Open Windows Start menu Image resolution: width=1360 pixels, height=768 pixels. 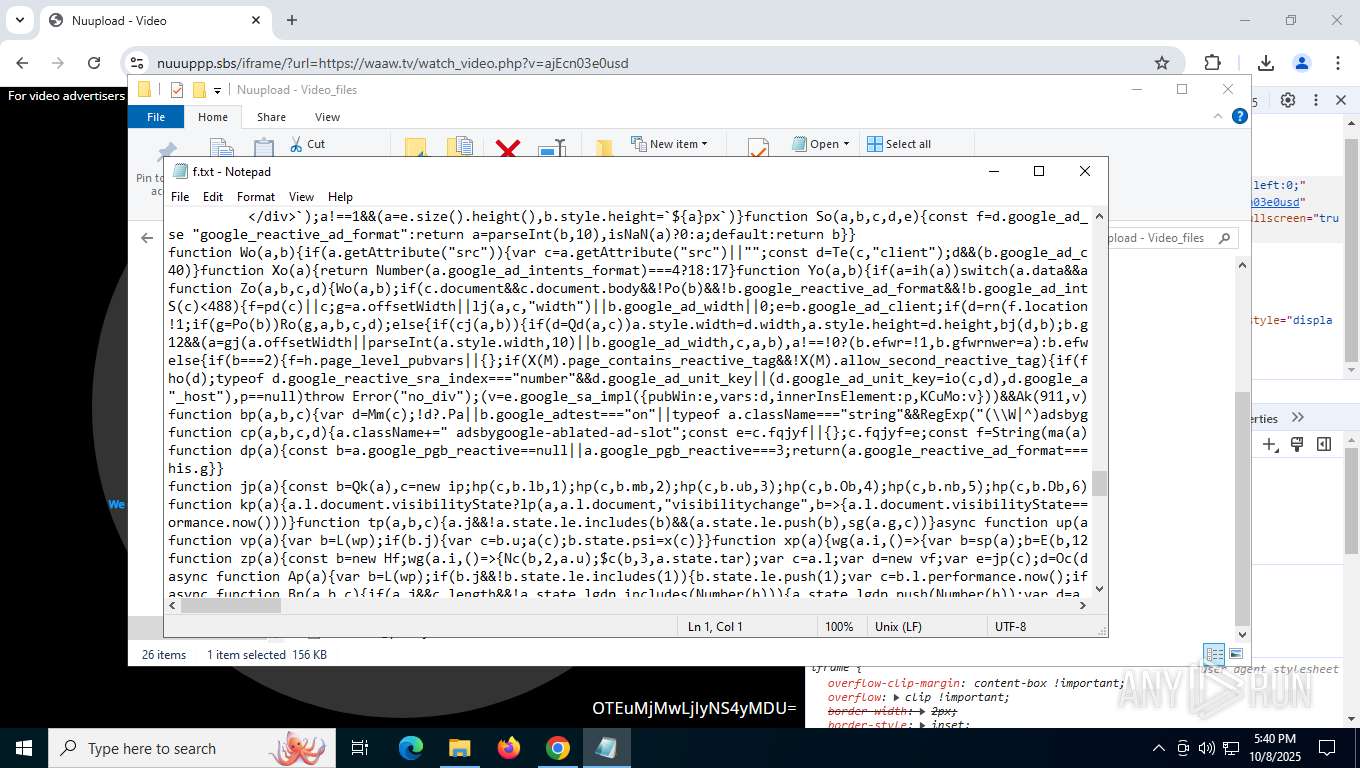click(23, 748)
